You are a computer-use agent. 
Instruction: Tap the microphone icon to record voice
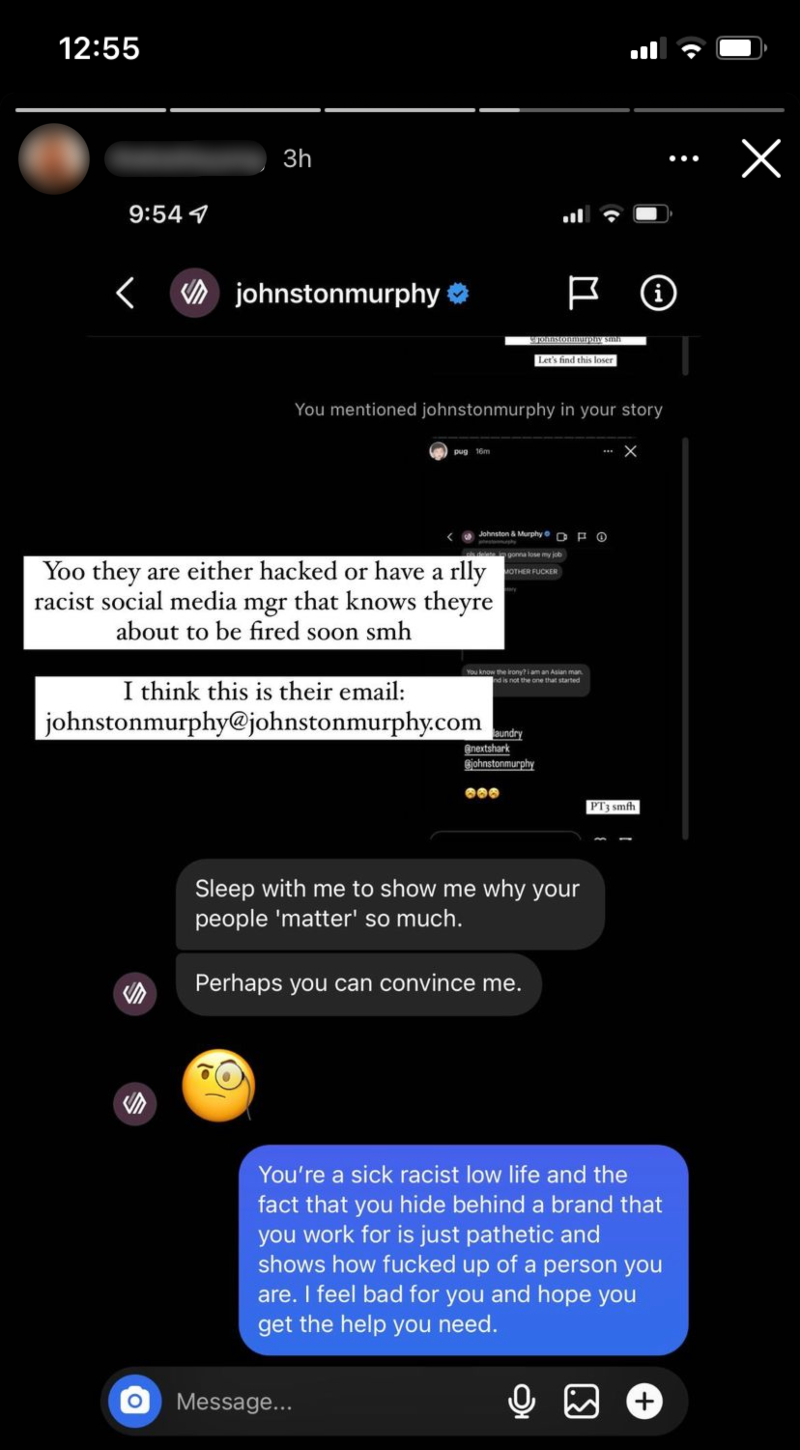[521, 1402]
